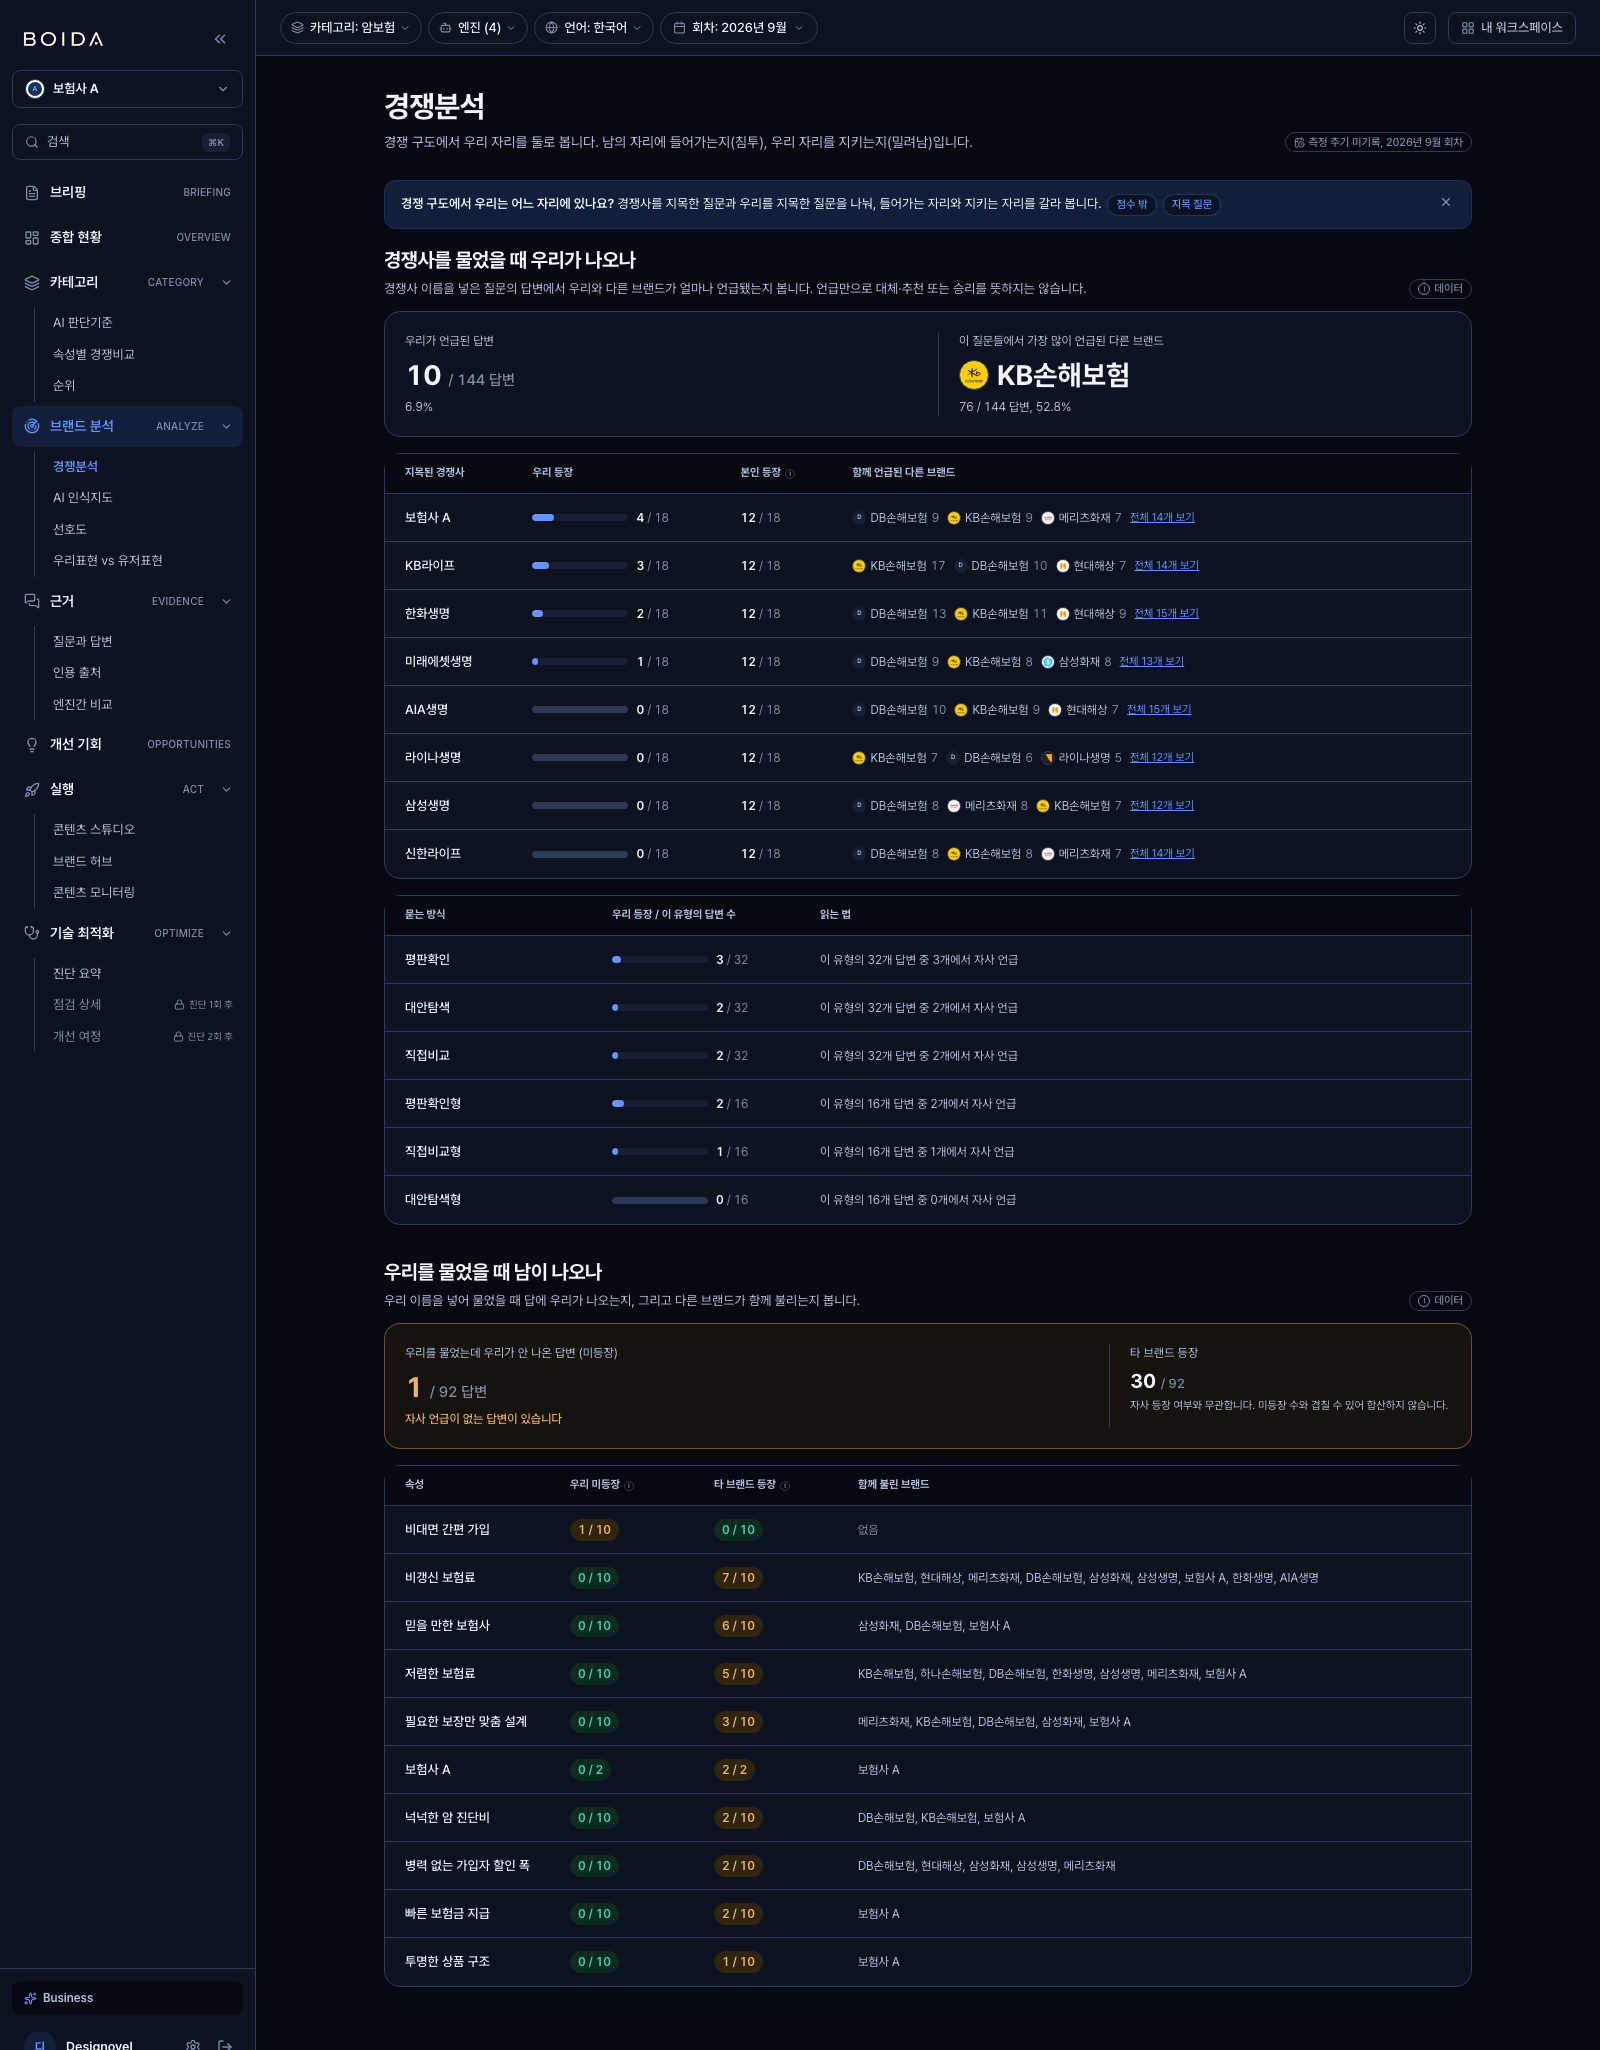
Task: Open the 카테고리: 암보험 filter dropdown
Action: coord(351,28)
